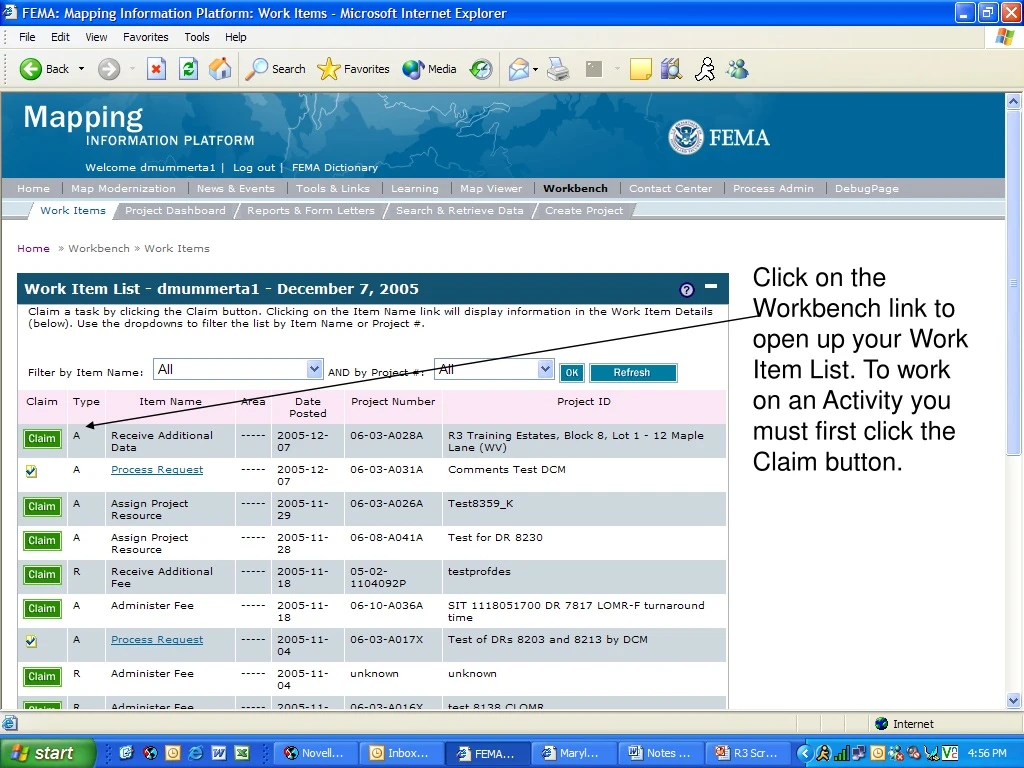Screen dimensions: 1024x768
Task: Print the page with the printer icon
Action: click(x=558, y=69)
